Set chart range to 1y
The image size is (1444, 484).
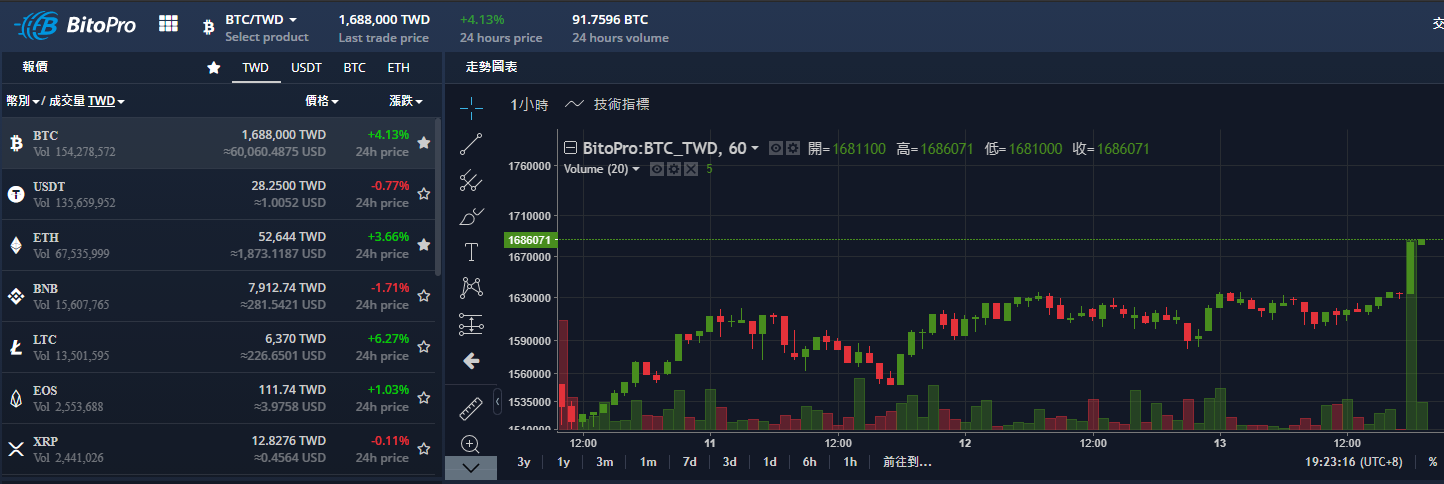564,462
